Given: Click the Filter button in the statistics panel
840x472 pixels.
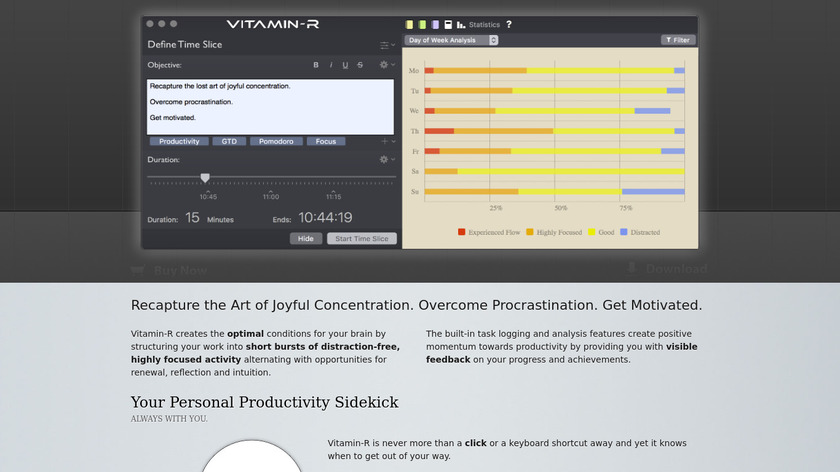Looking at the screenshot, I should 678,40.
